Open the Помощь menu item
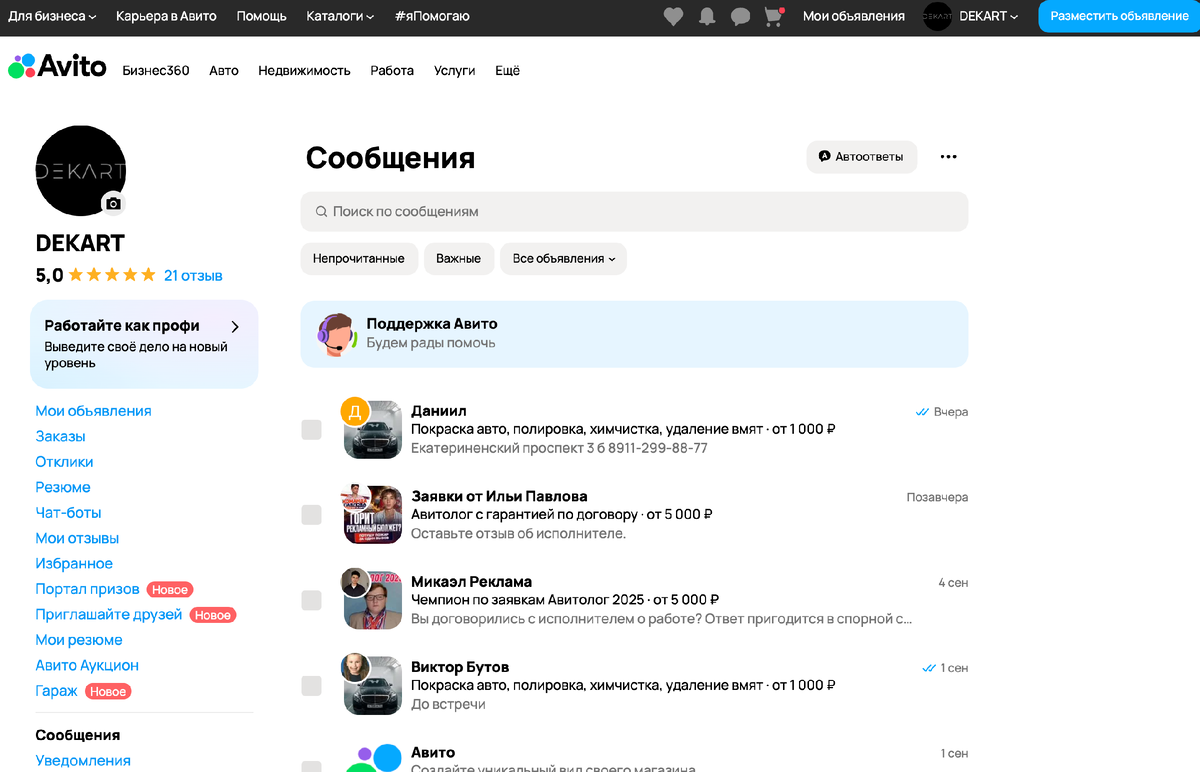This screenshot has width=1200, height=772. [261, 16]
